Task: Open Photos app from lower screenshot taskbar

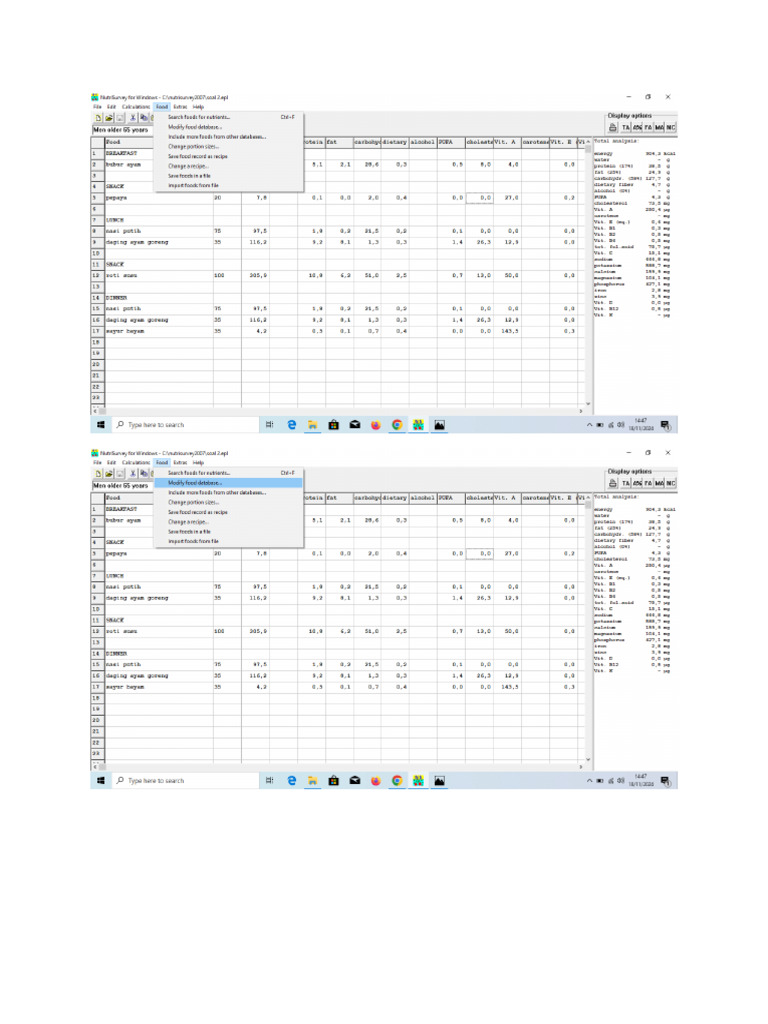Action: click(x=440, y=781)
